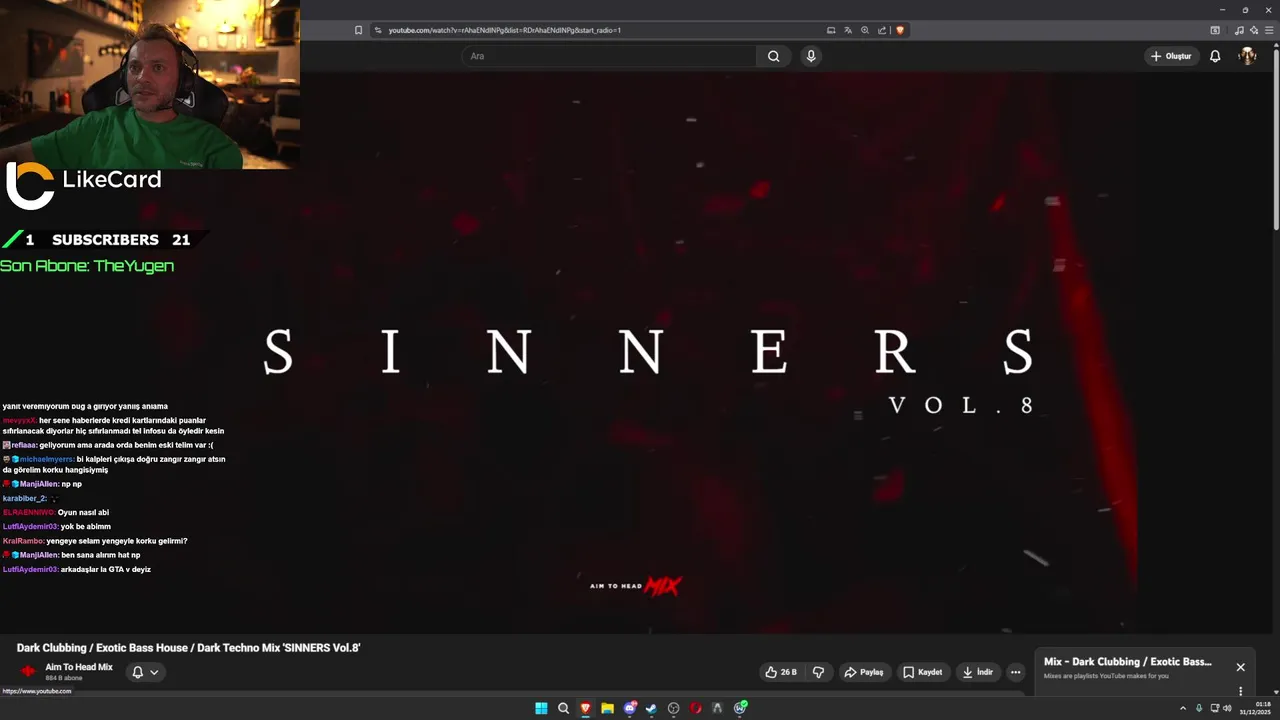
Task: Click the bookmark icon beside the address bar
Action: pos(358,30)
